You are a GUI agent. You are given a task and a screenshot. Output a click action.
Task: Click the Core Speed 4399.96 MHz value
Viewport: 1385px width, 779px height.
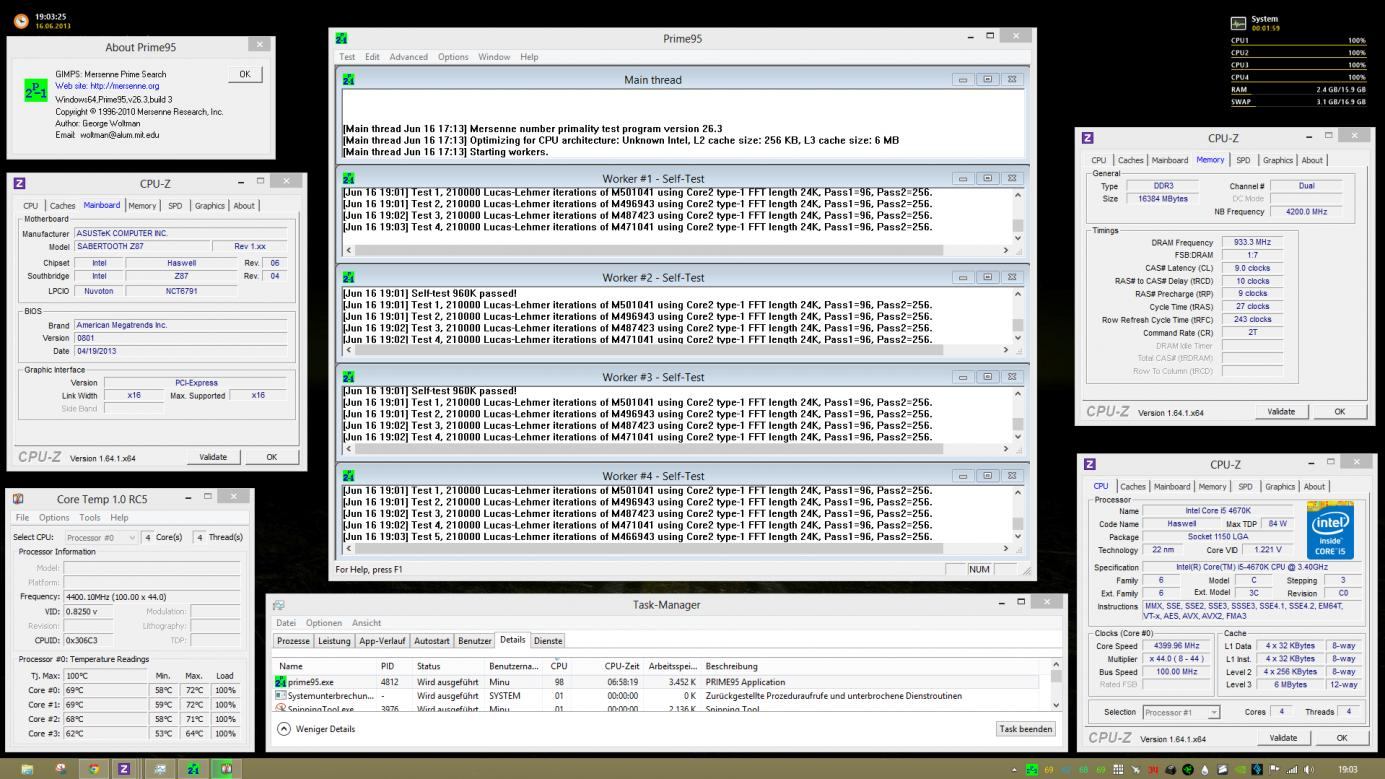point(1174,646)
